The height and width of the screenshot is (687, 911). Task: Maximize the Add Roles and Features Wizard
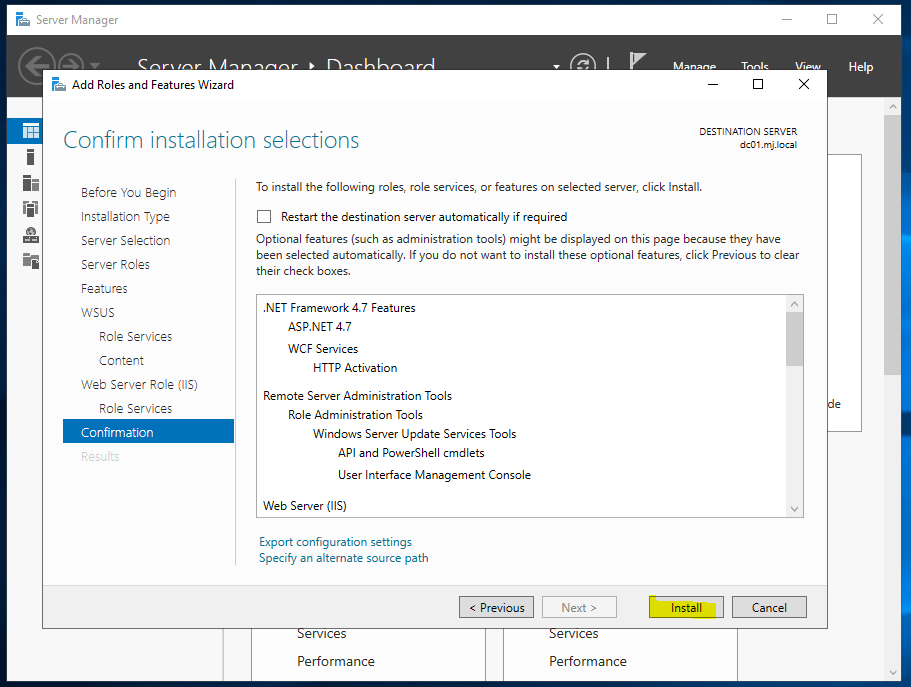(x=758, y=85)
